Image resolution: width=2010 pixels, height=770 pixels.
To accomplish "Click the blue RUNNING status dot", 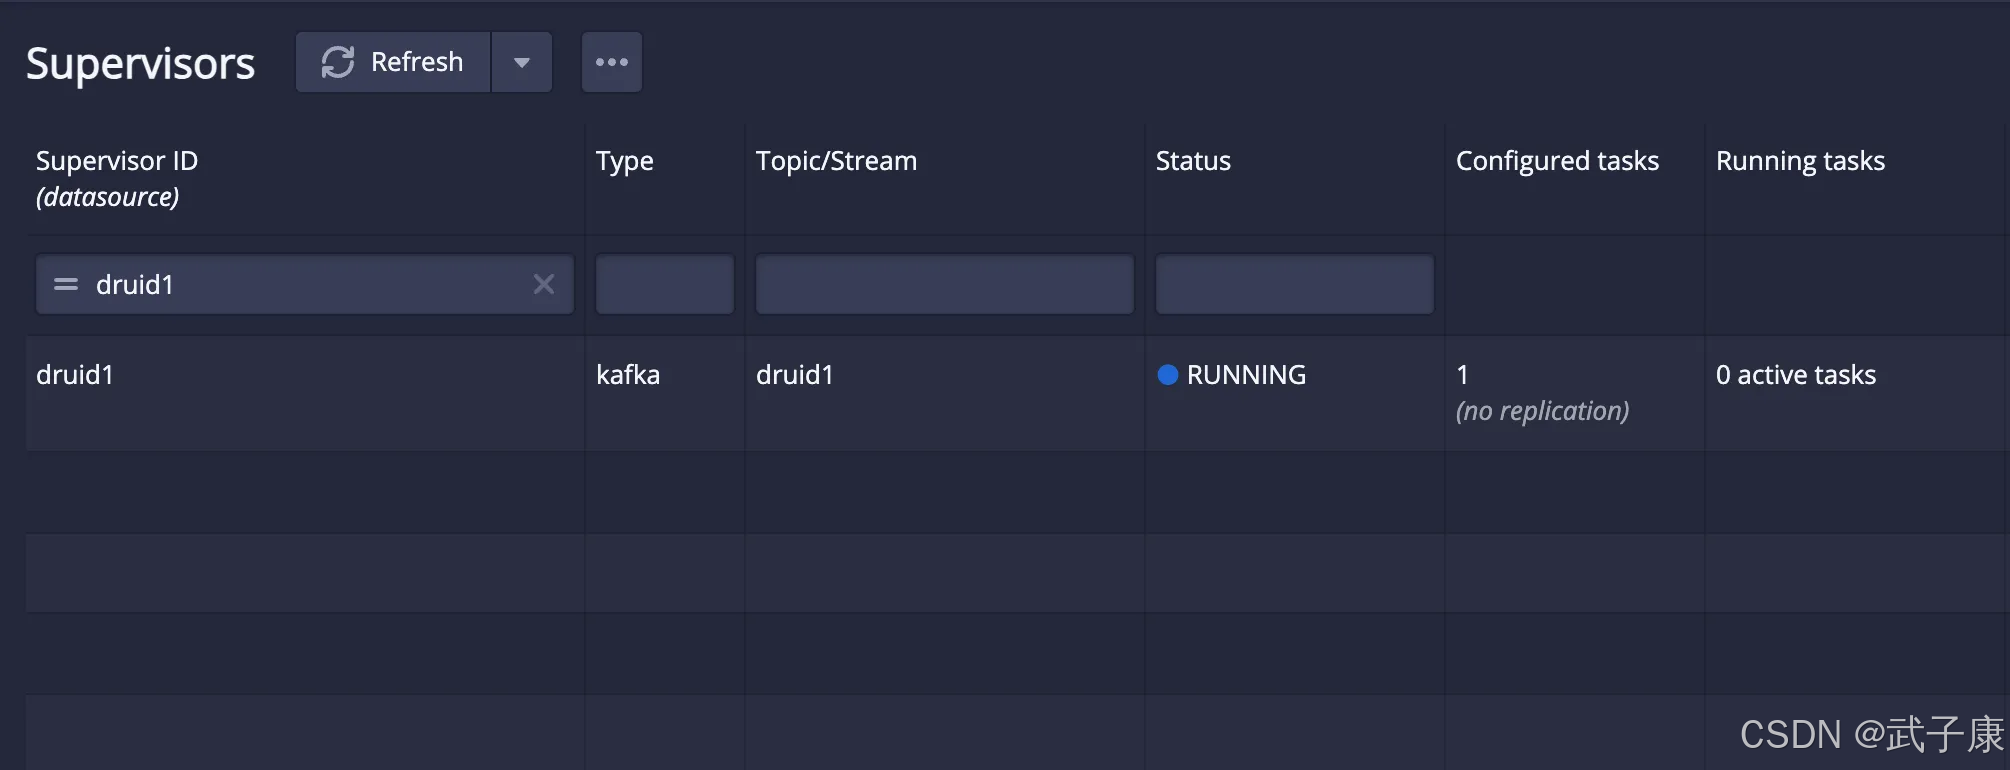I will 1167,375.
